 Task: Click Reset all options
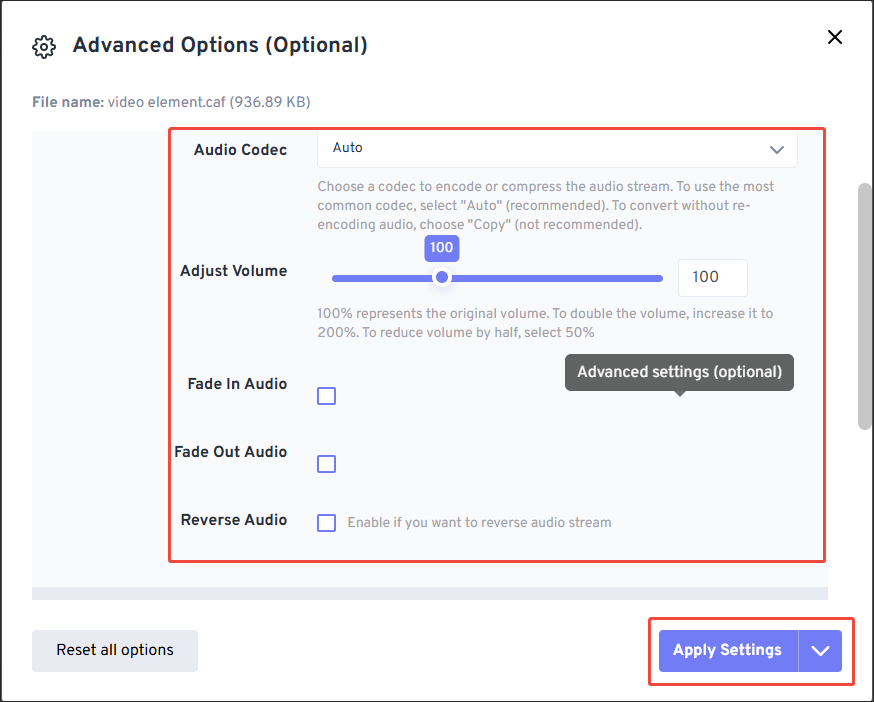point(114,650)
